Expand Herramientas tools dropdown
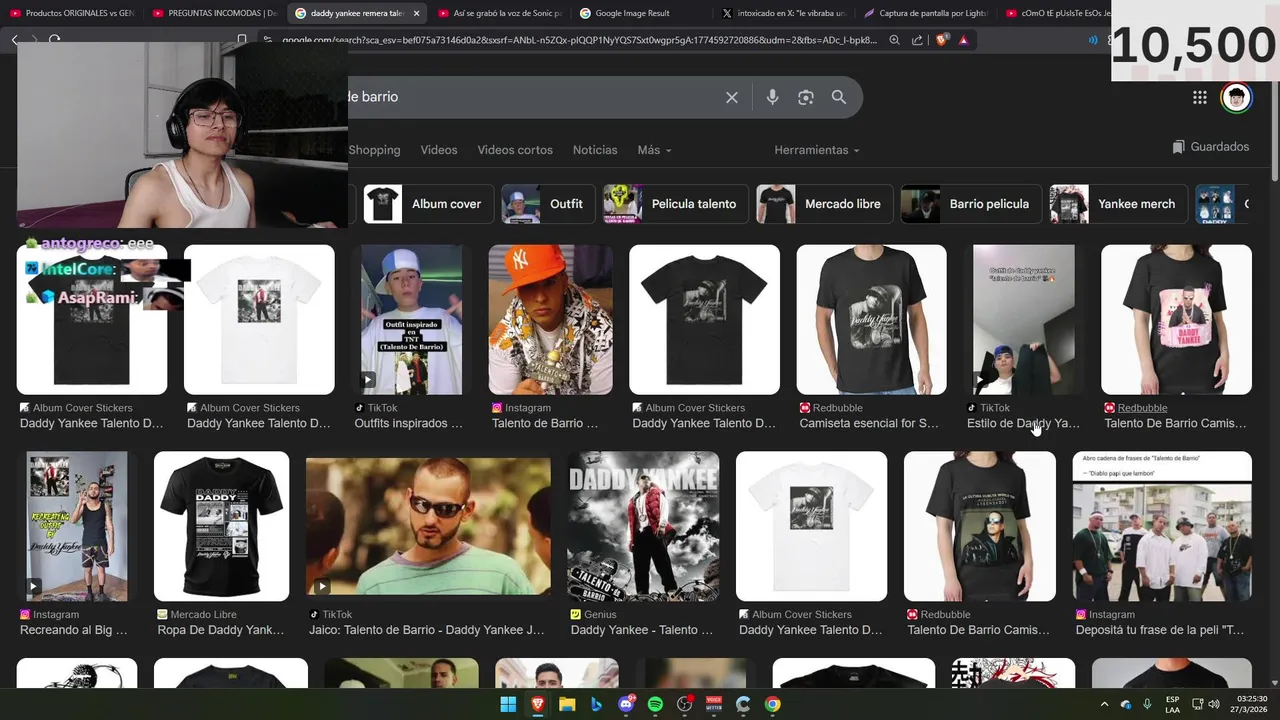The height and width of the screenshot is (720, 1280). pyautogui.click(x=817, y=150)
